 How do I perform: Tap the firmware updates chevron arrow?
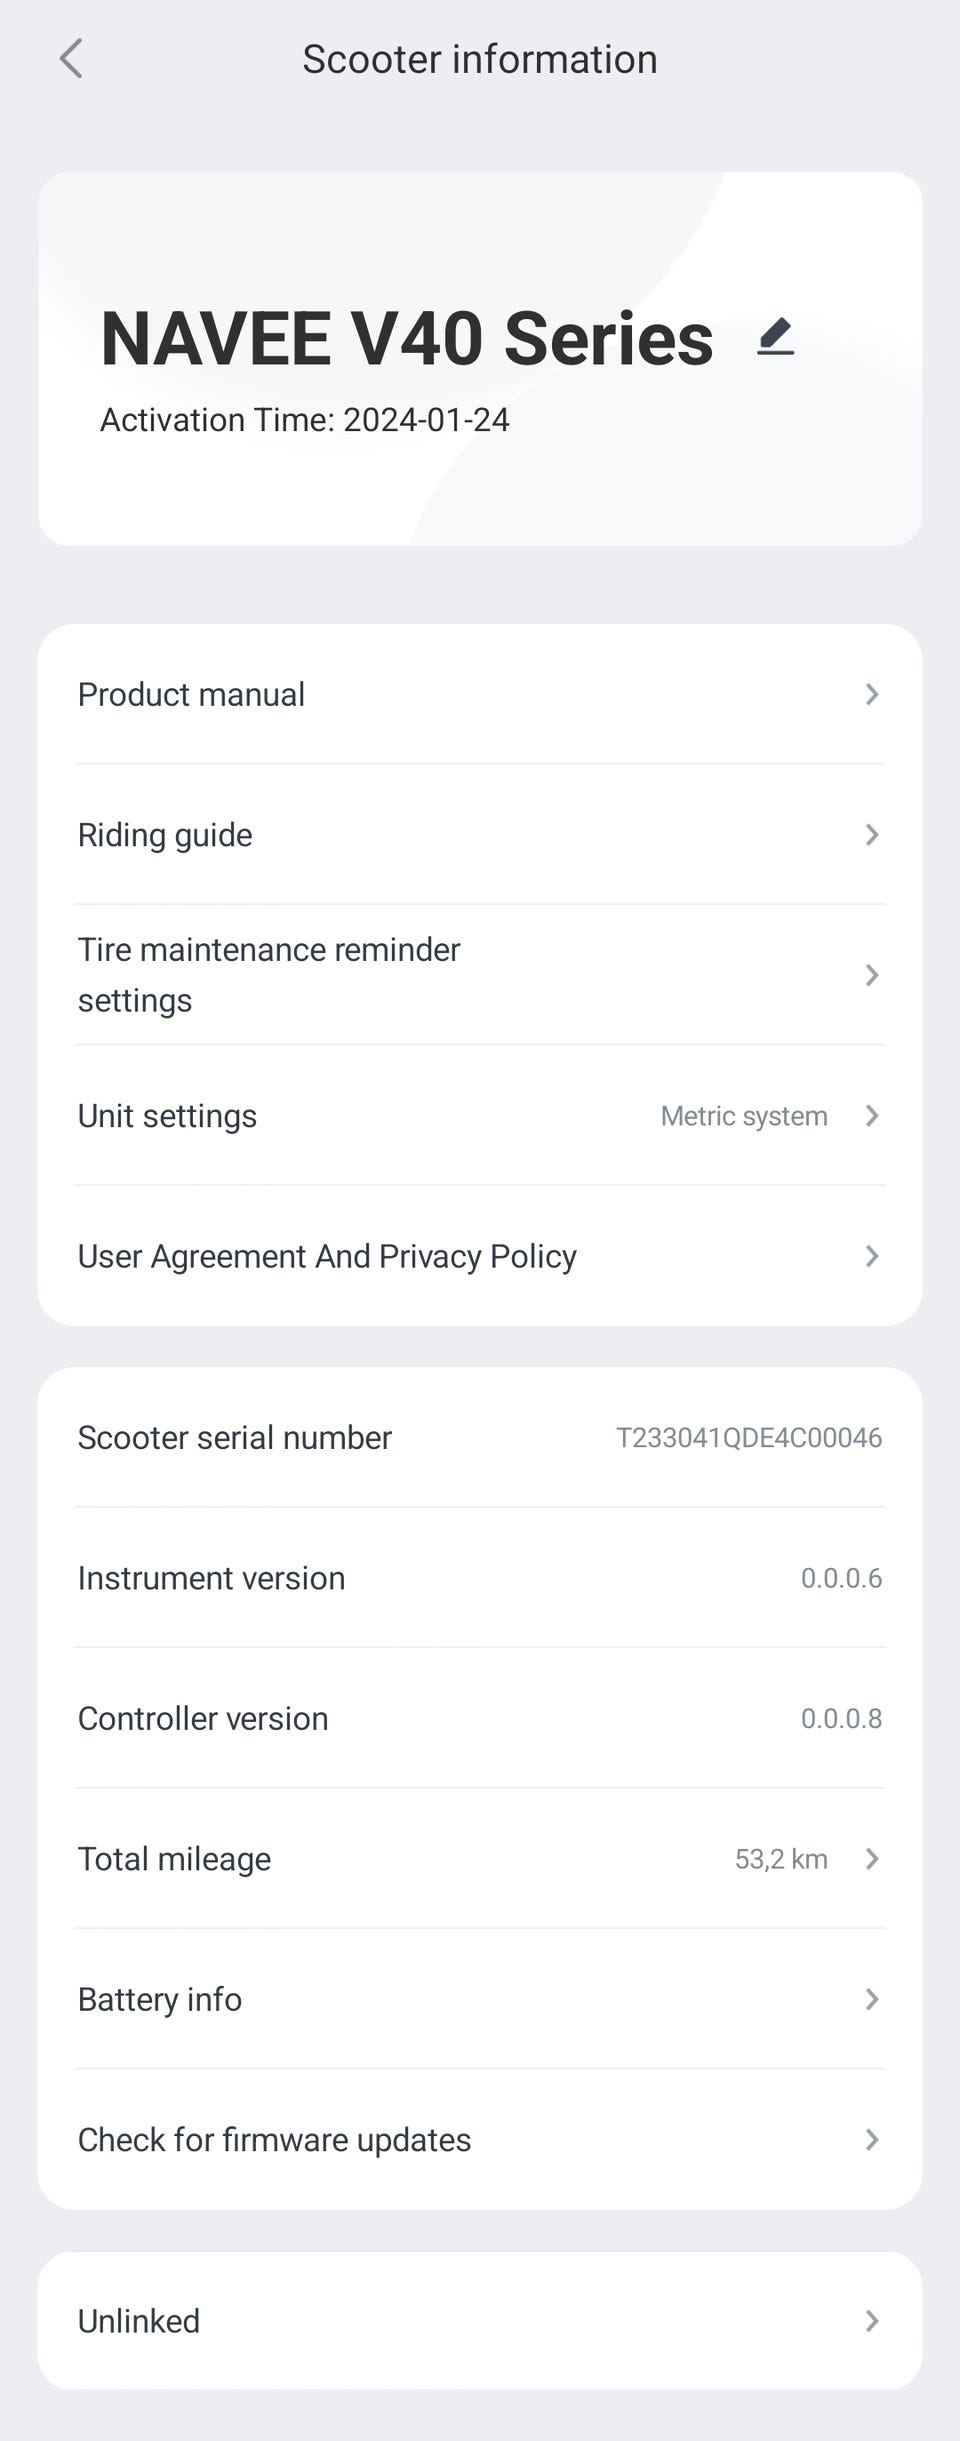click(x=872, y=2140)
